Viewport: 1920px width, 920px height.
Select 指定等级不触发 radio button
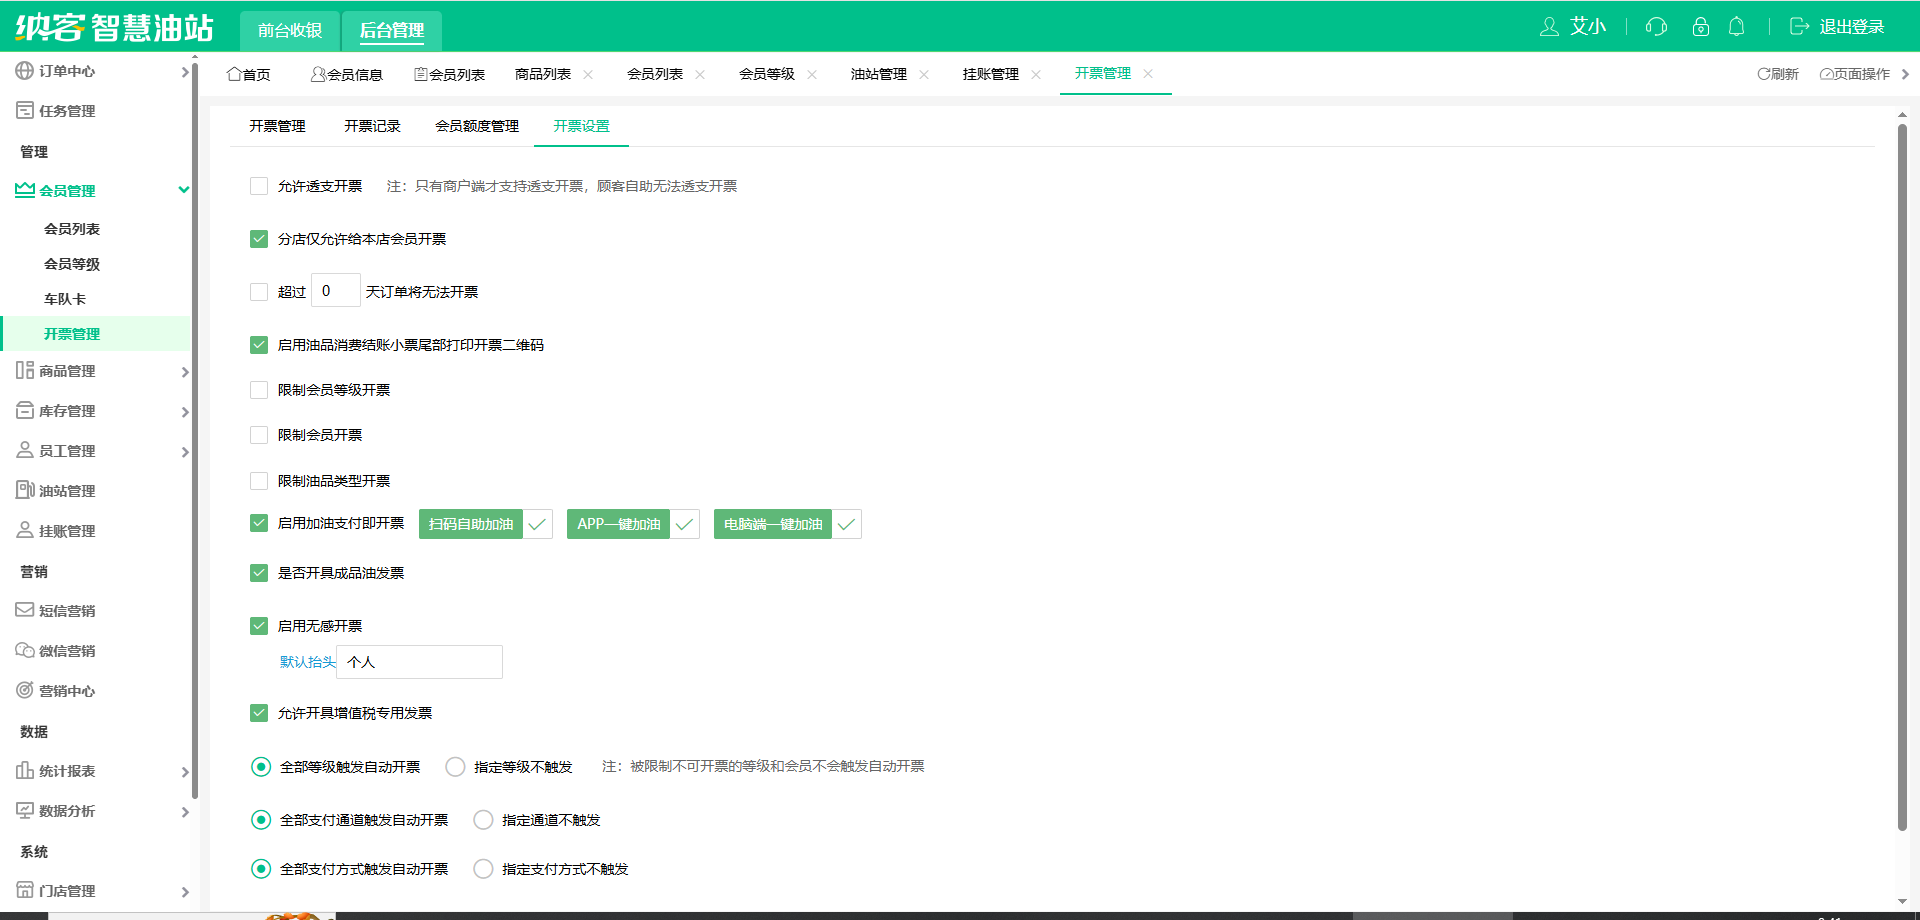[x=455, y=767]
